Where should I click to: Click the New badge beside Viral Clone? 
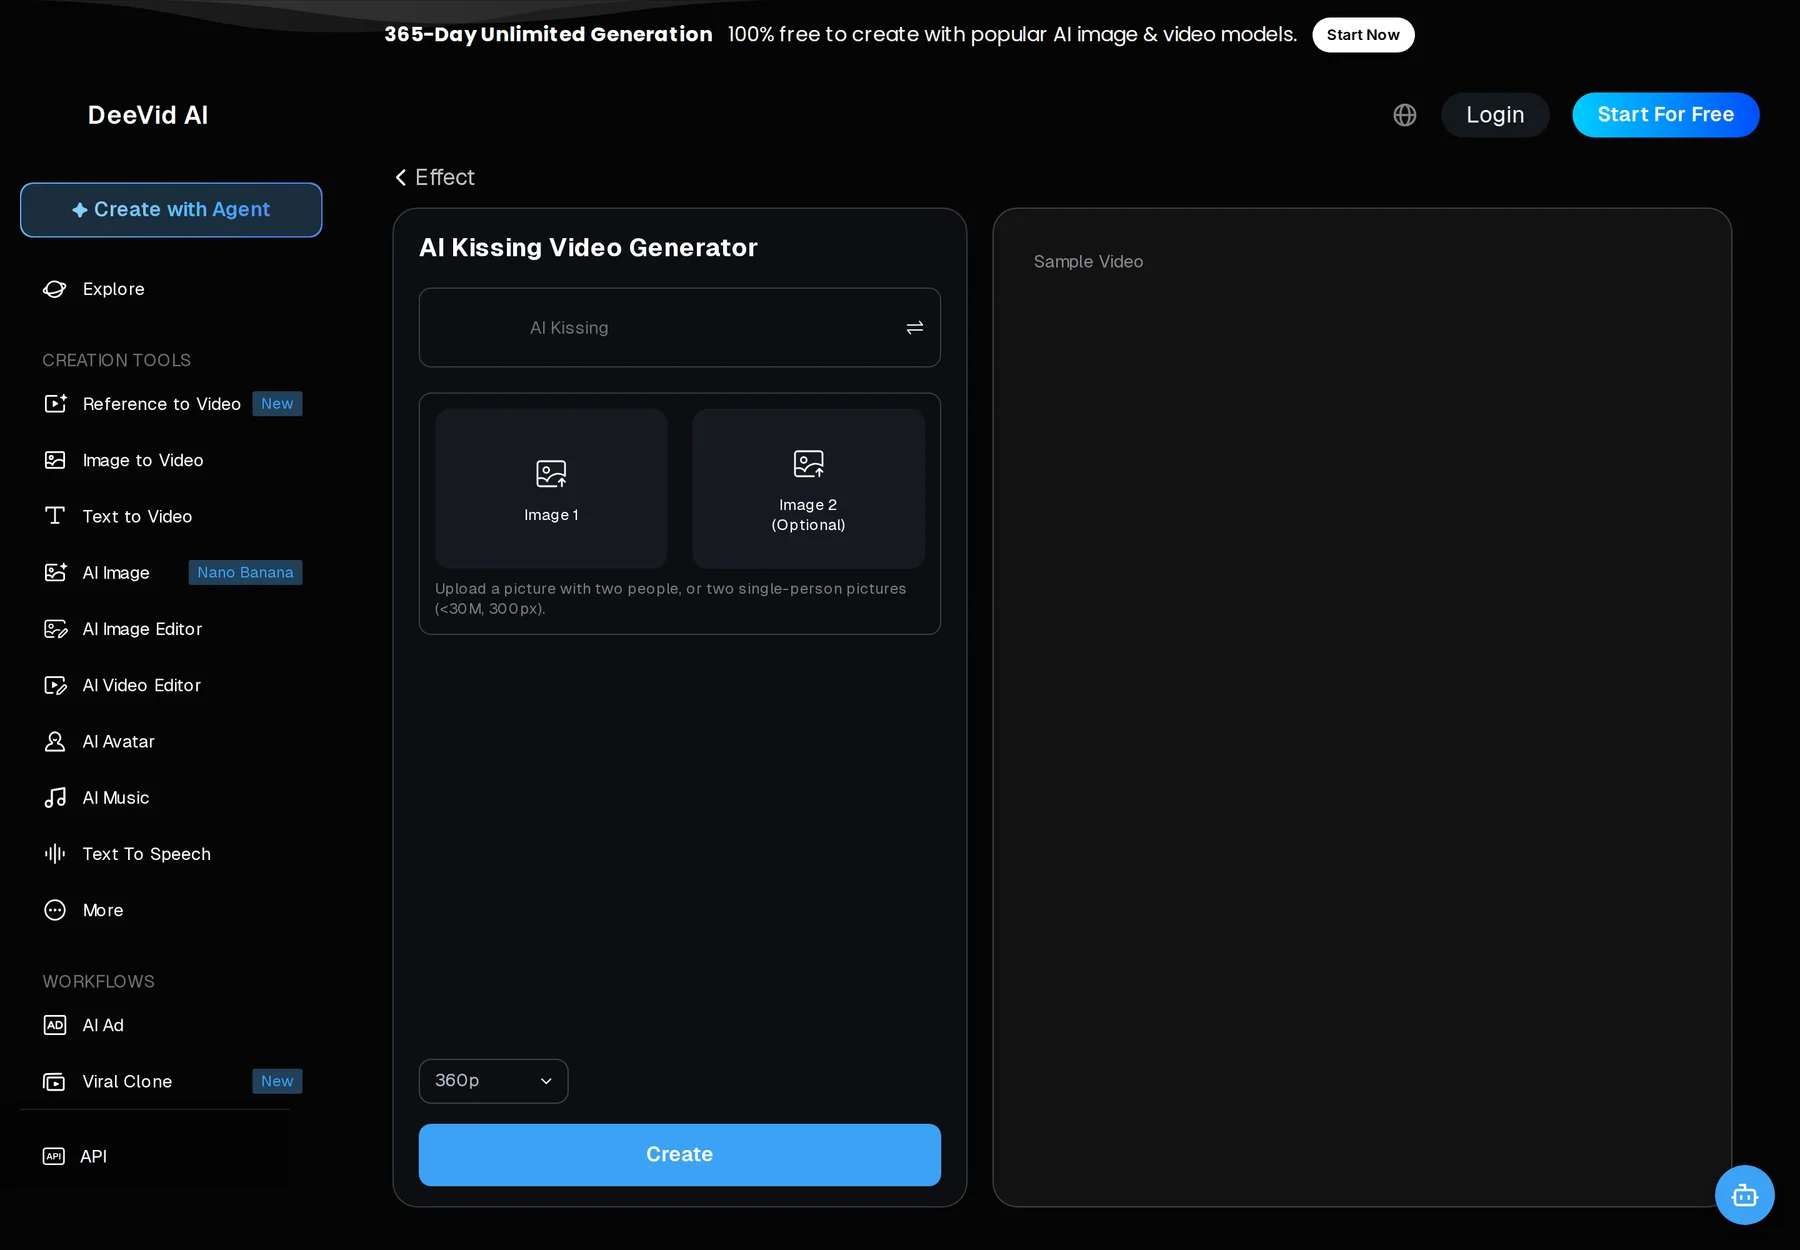[277, 1081]
